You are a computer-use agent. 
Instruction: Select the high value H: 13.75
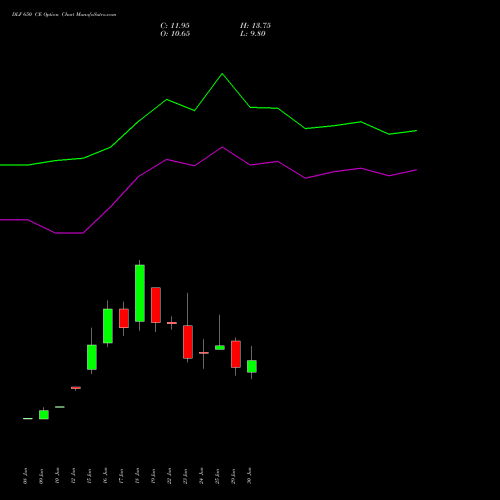(255, 26)
